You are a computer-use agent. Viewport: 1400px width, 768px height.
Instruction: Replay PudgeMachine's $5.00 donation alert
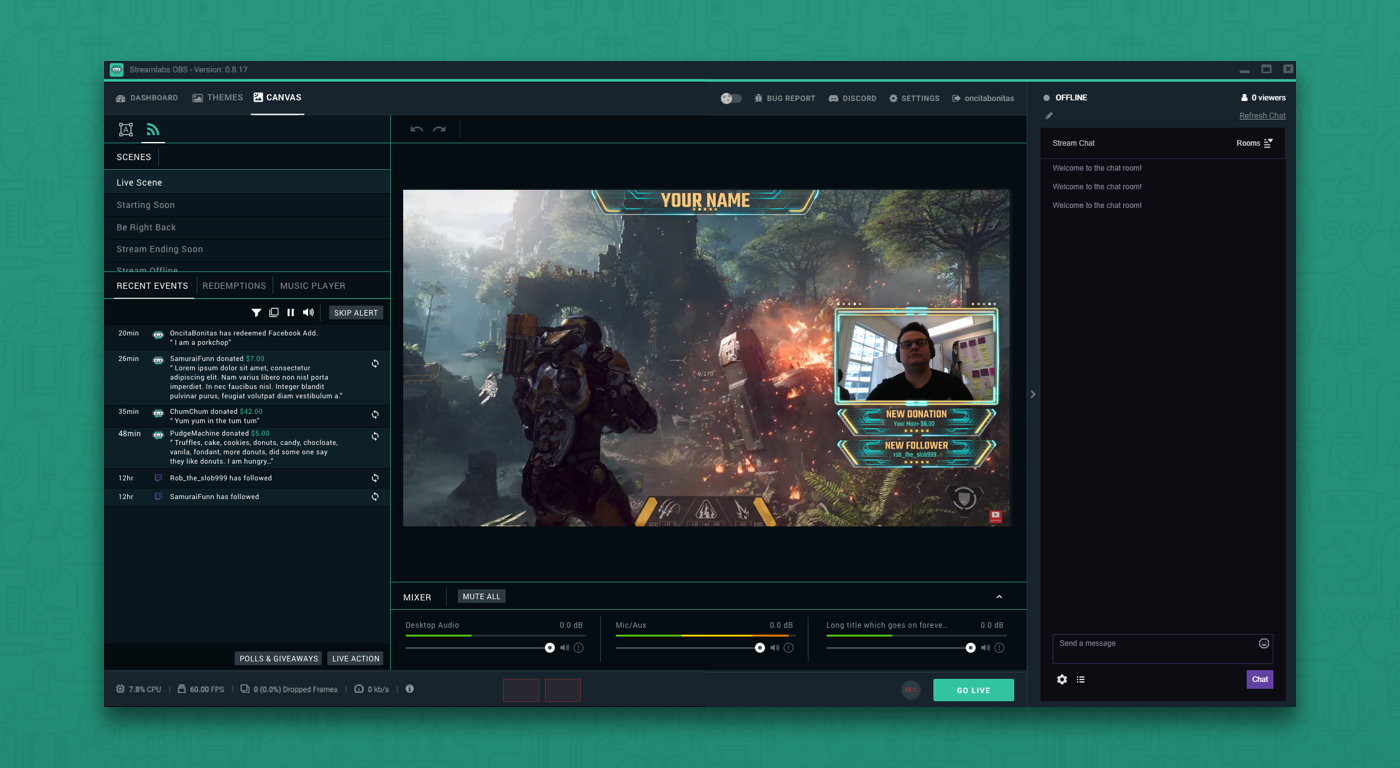point(375,436)
